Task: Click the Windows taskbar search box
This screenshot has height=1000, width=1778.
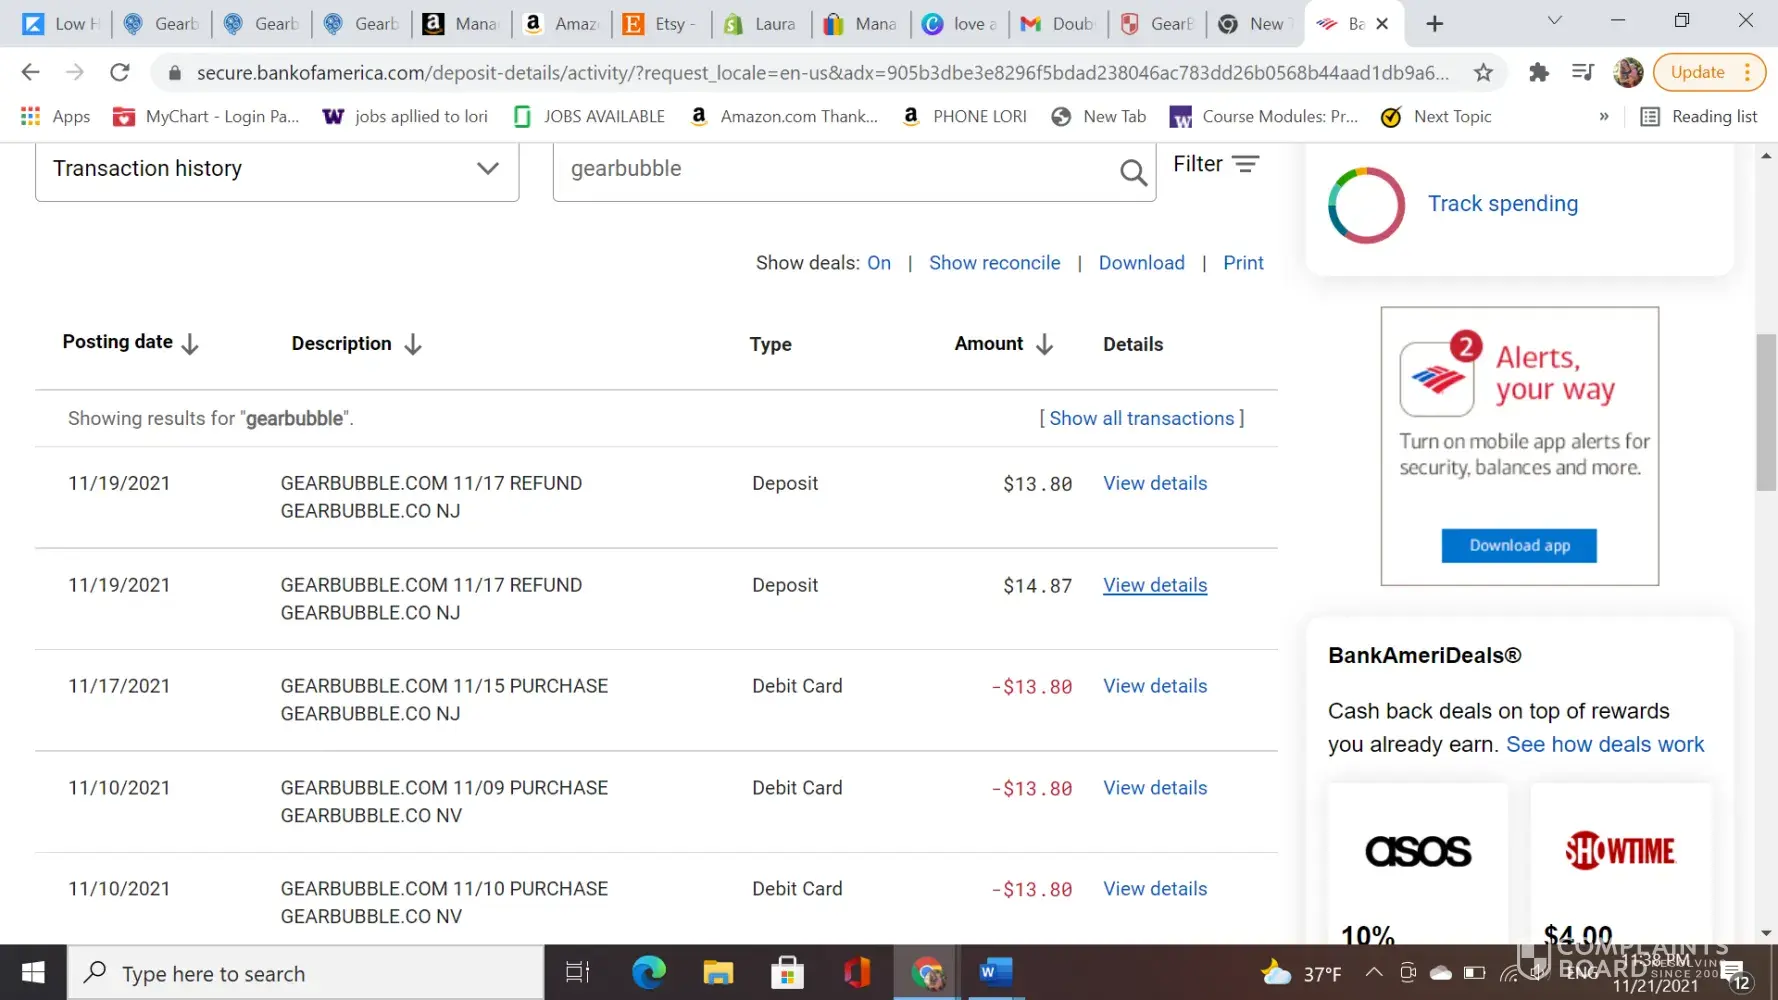Action: point(306,973)
